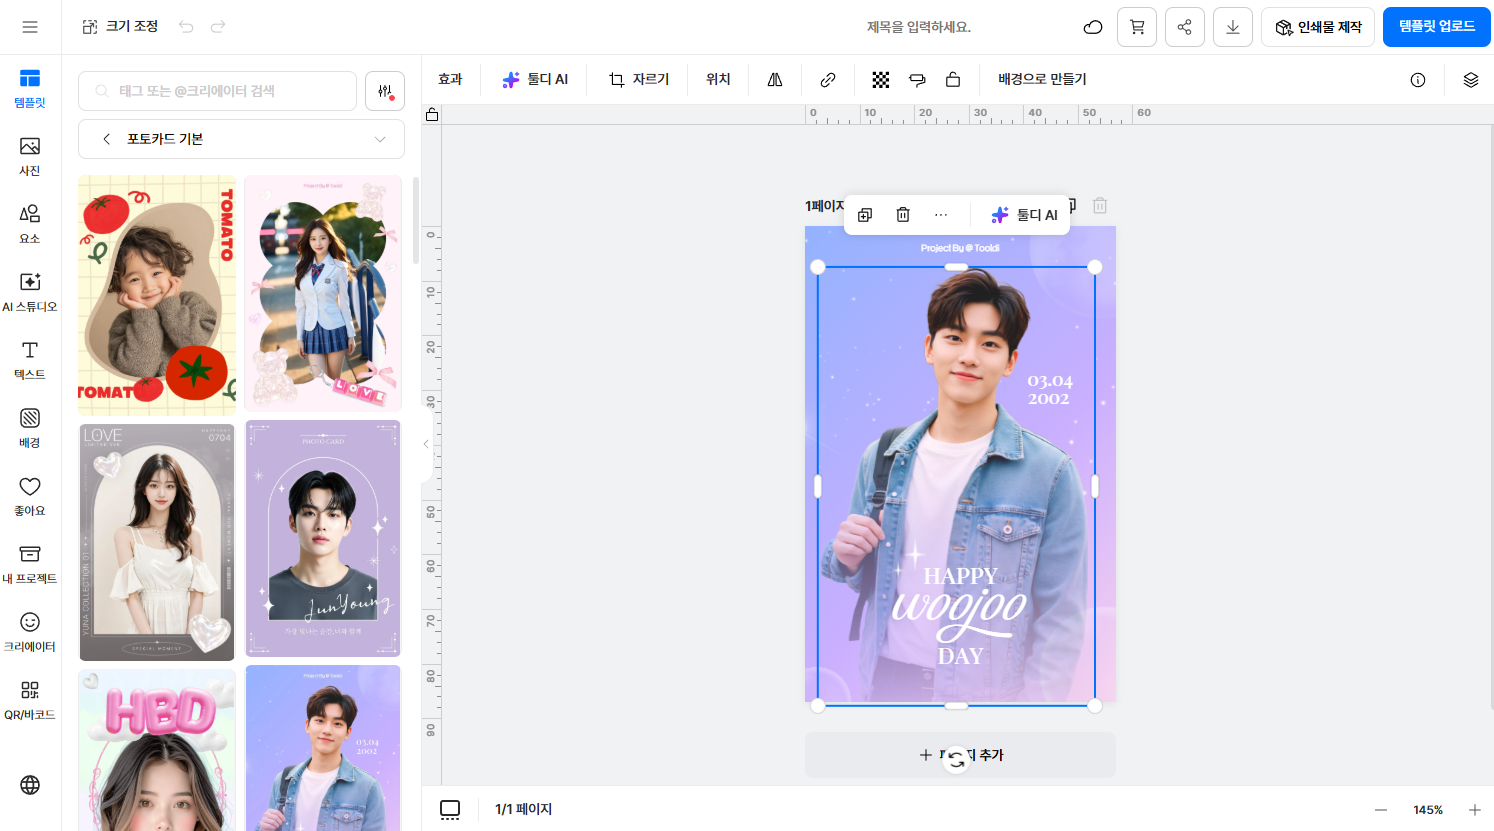The image size is (1494, 831).
Task: Open the 사진 sidebar tab
Action: 30,156
